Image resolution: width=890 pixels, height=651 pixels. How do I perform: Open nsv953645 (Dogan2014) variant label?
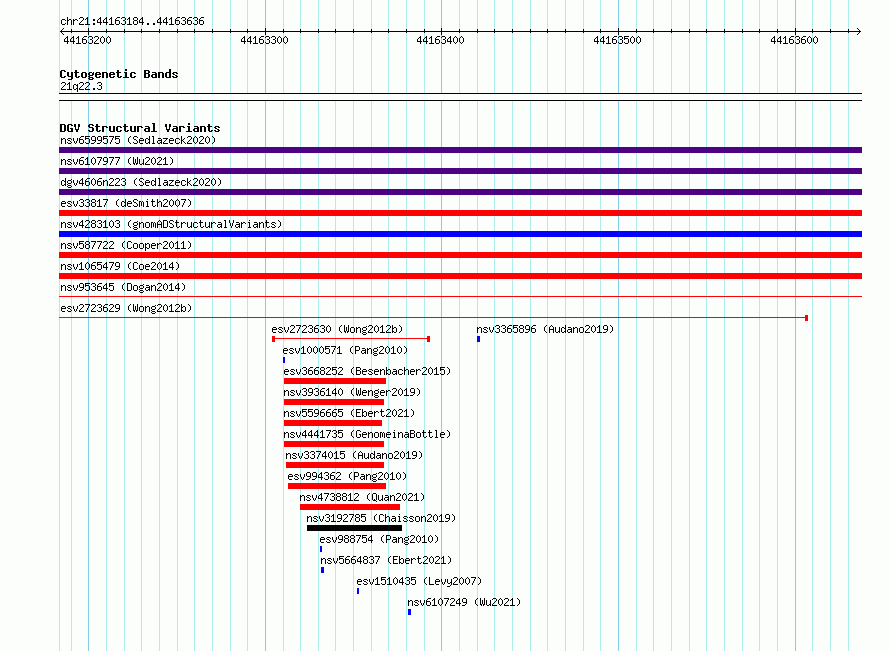123,287
